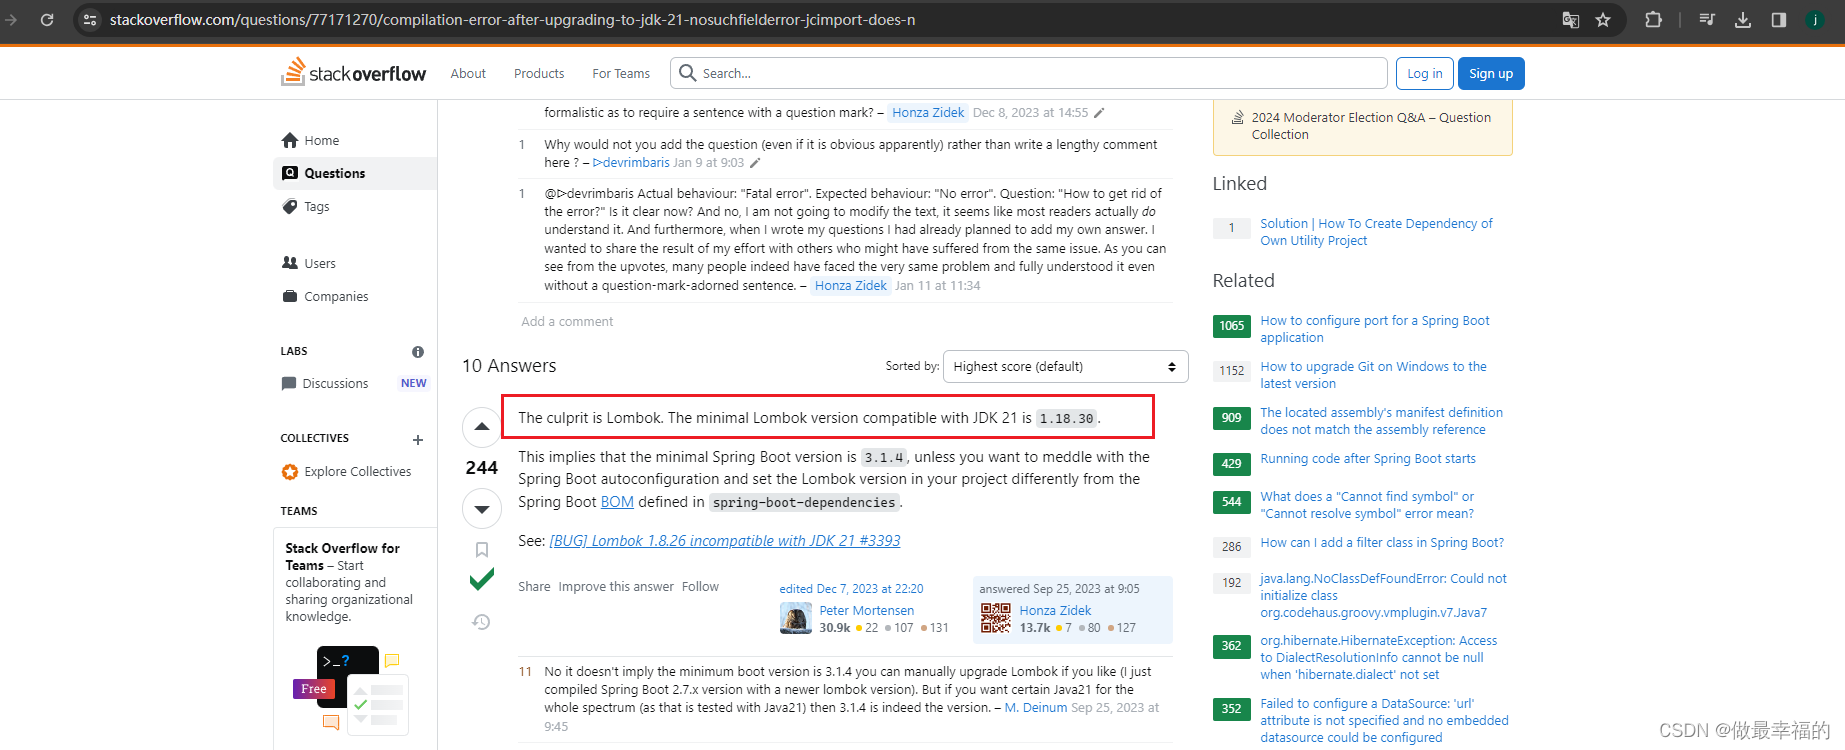The width and height of the screenshot is (1845, 750).
Task: Open 2024 Moderator Election Q&A link
Action: coord(1371,126)
